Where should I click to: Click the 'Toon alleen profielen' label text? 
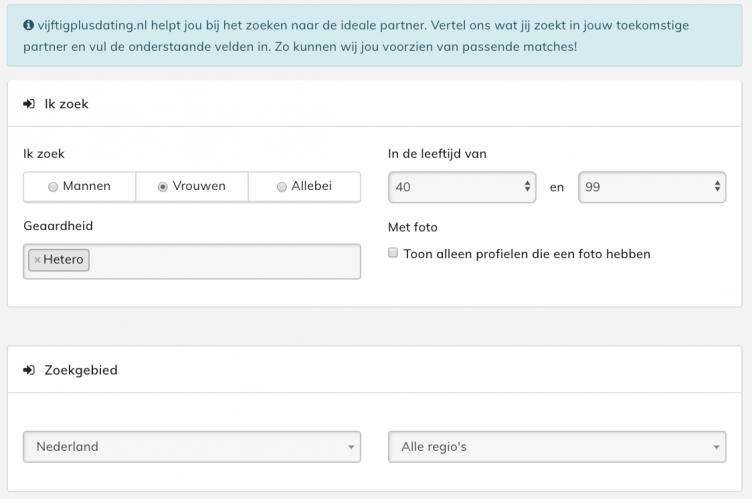click(527, 254)
